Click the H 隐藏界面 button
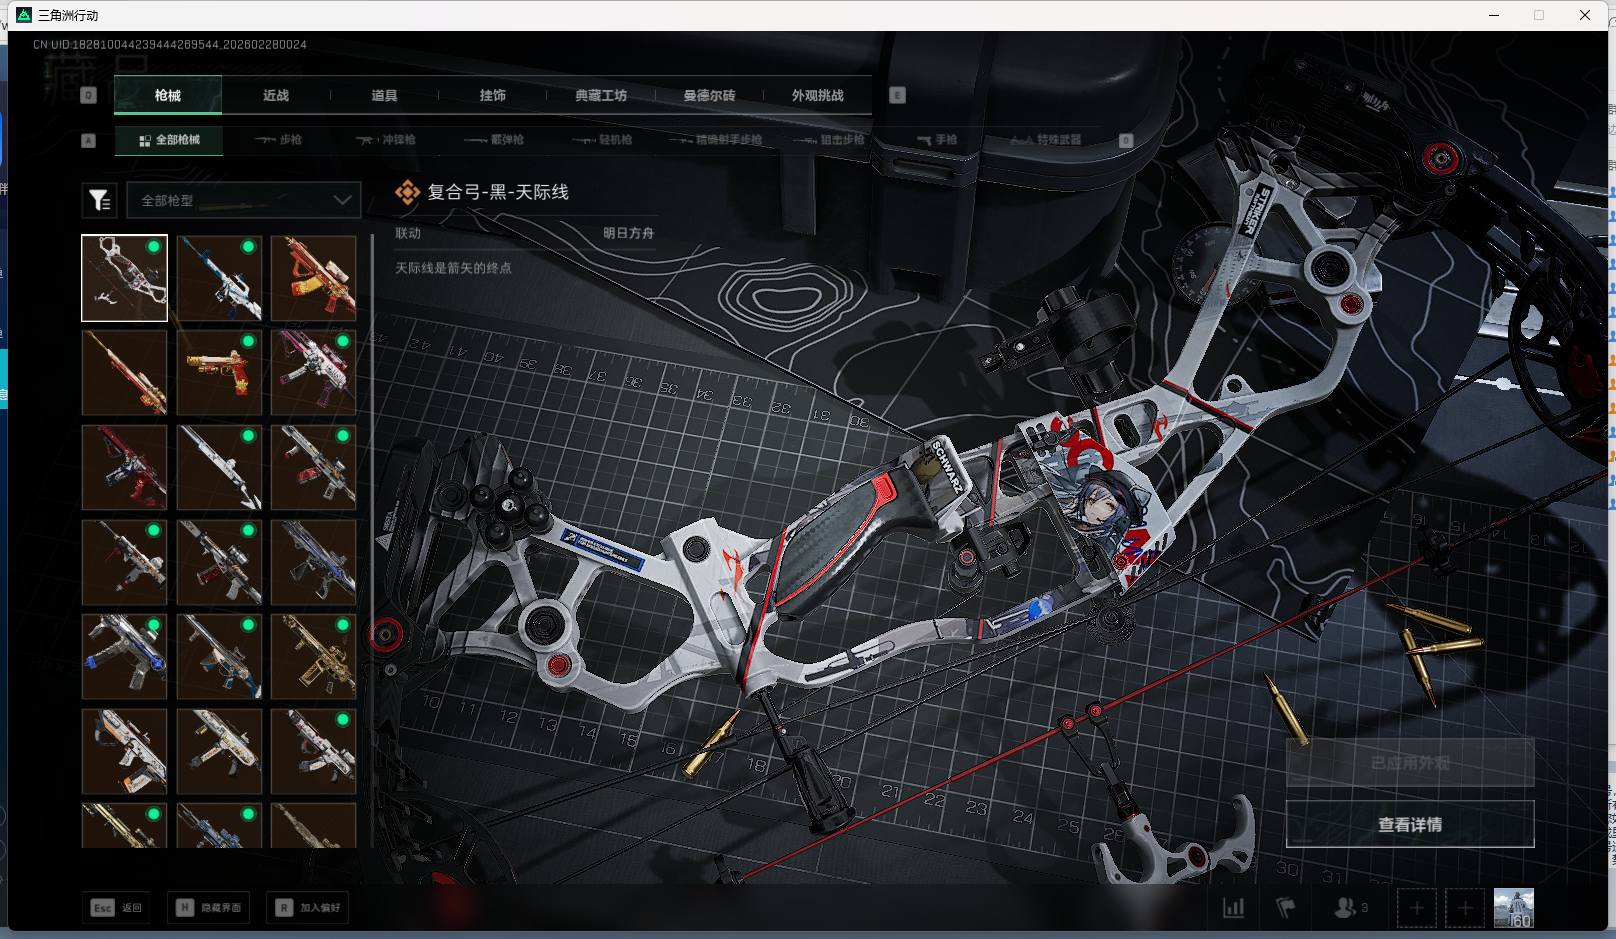This screenshot has height=939, width=1616. click(x=210, y=908)
